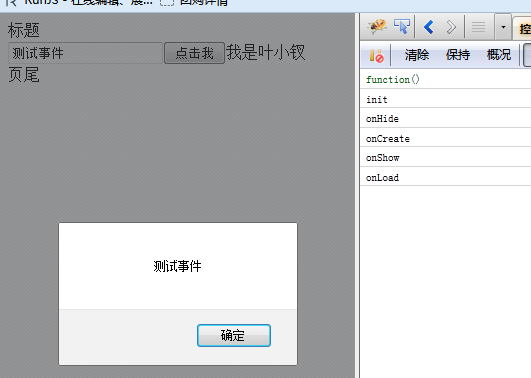
Task: Go back with the blue left arrow
Action: pyautogui.click(x=429, y=27)
